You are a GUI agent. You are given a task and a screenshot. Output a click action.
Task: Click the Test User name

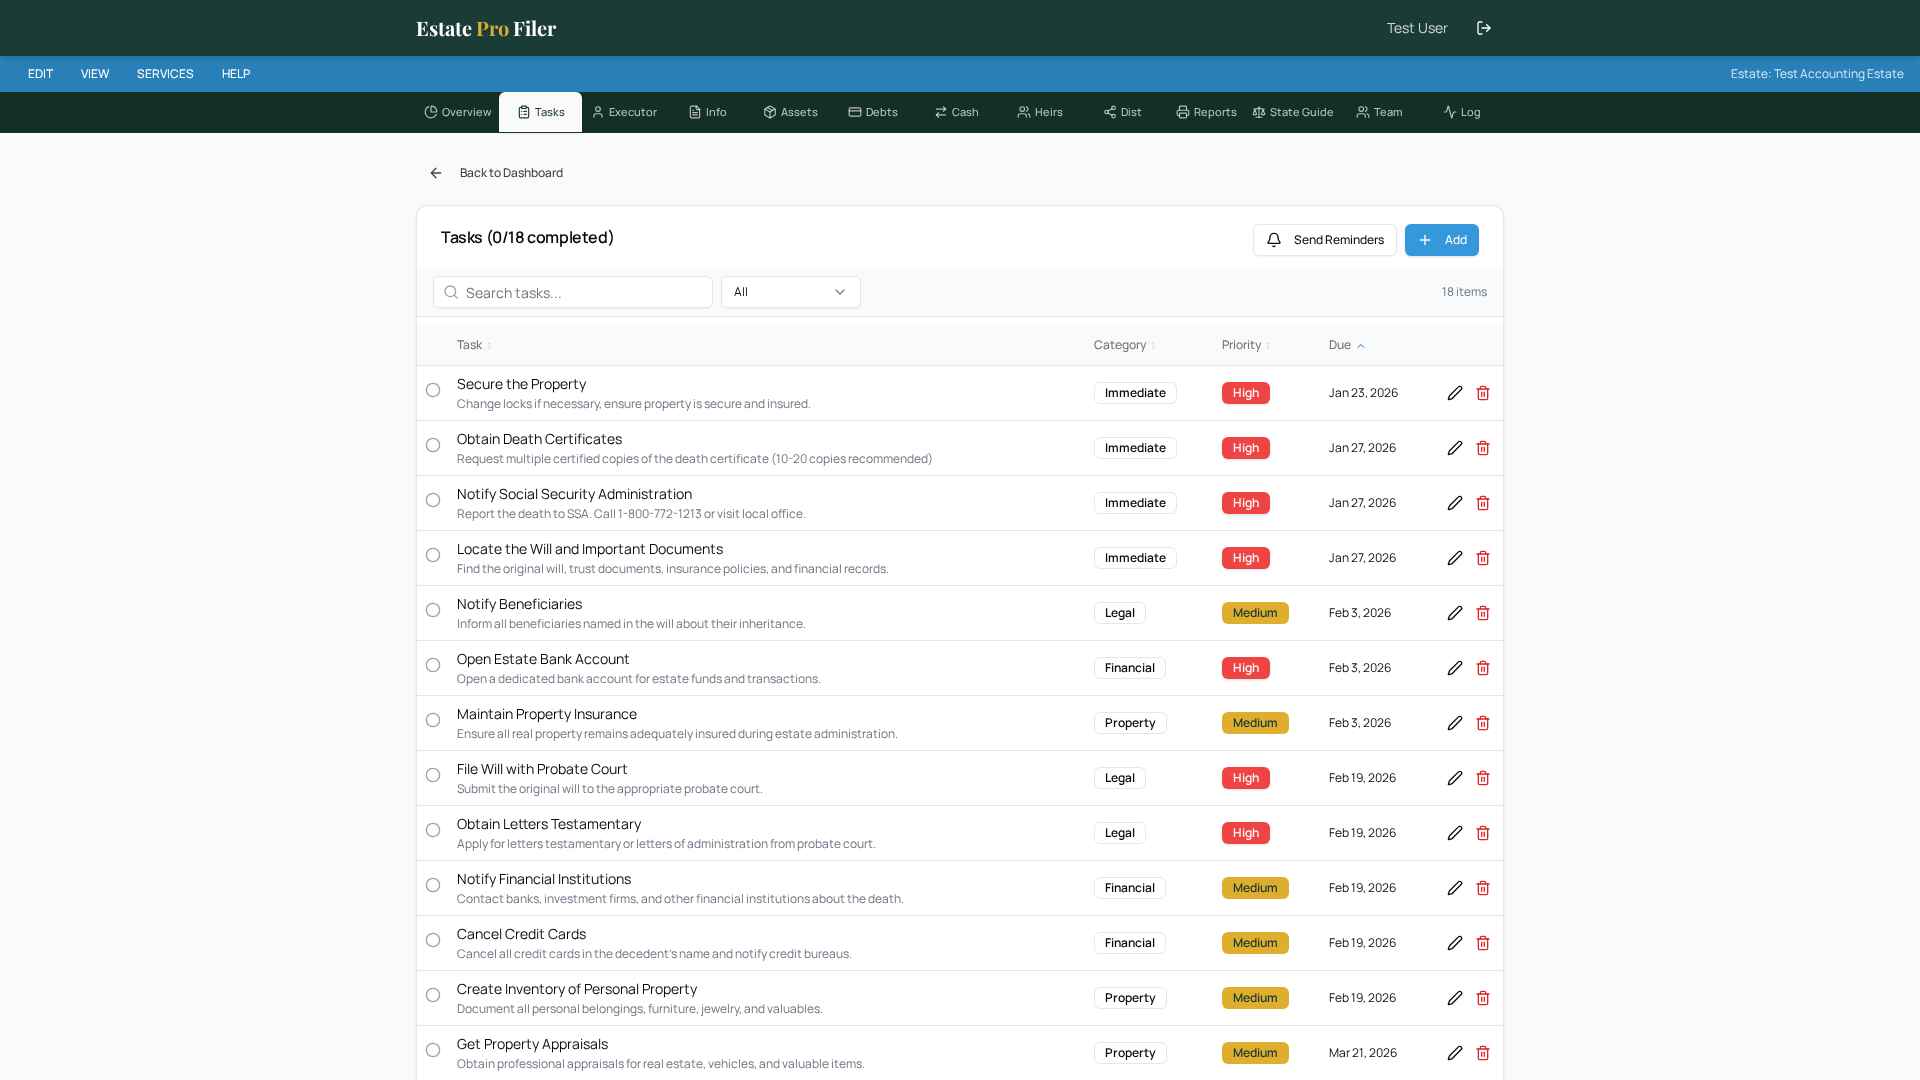1417,28
